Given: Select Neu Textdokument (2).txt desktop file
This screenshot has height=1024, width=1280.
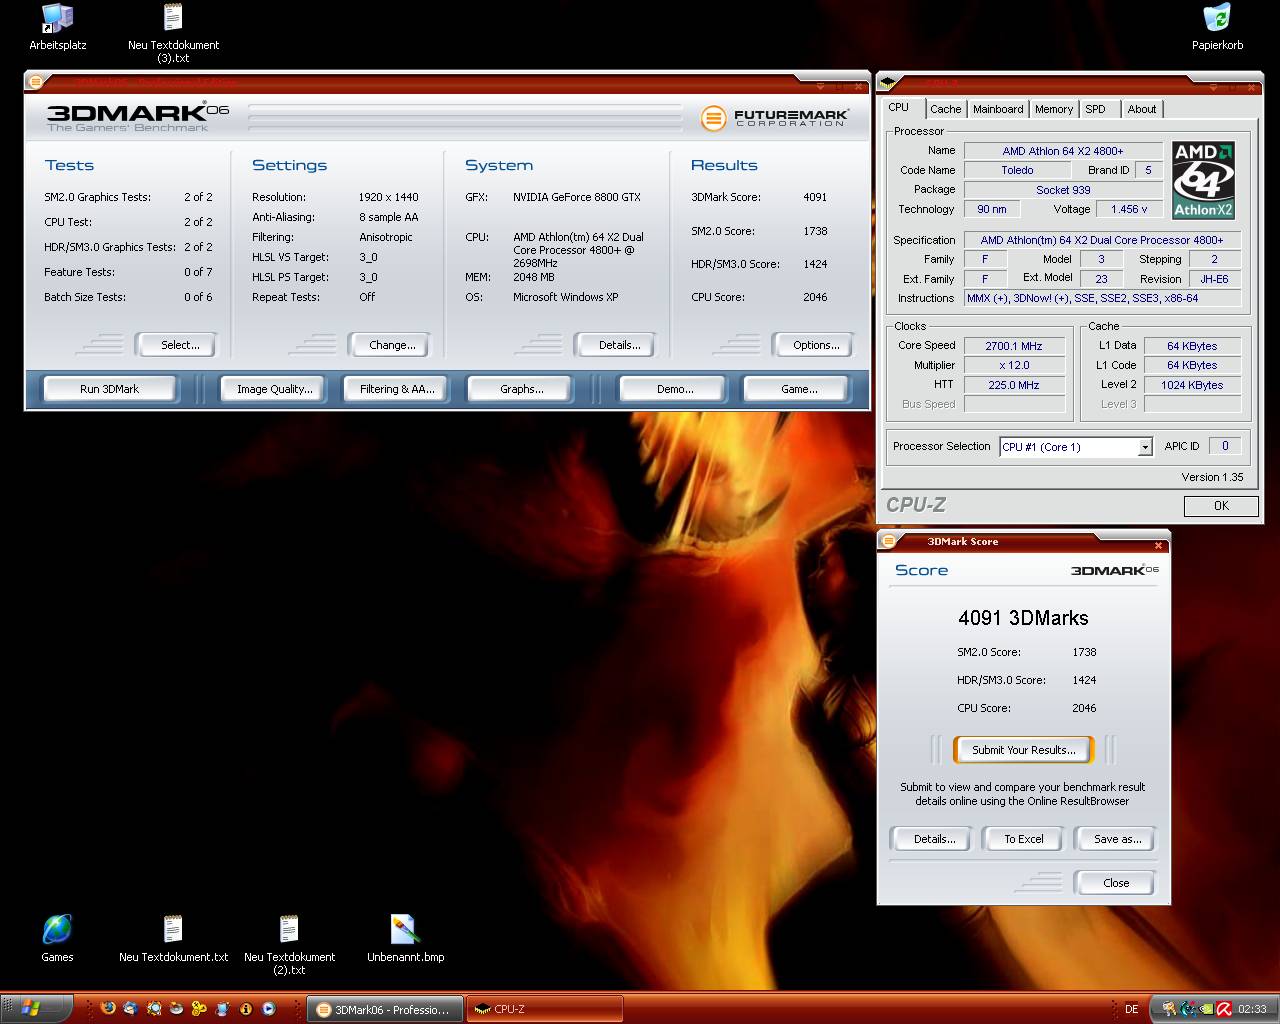Looking at the screenshot, I should pyautogui.click(x=289, y=945).
